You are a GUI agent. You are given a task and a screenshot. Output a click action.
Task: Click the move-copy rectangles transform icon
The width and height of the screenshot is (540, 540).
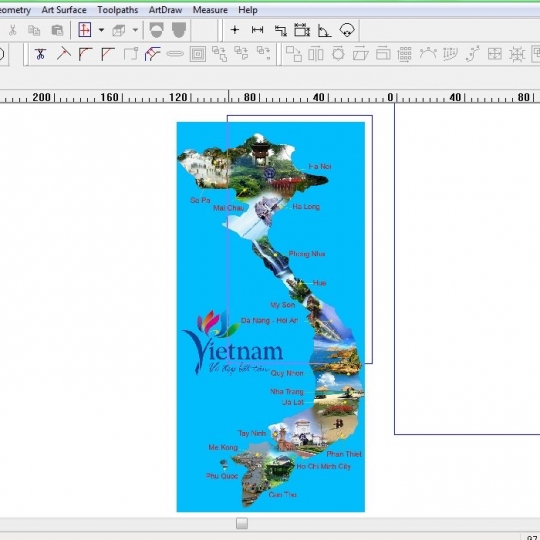[294, 54]
